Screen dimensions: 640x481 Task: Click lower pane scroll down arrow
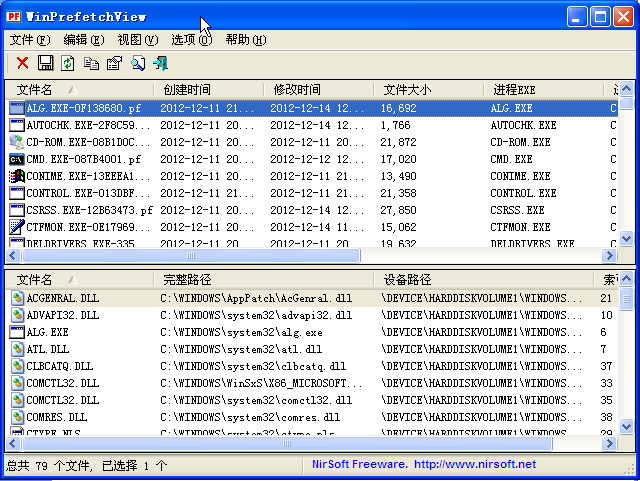point(626,427)
